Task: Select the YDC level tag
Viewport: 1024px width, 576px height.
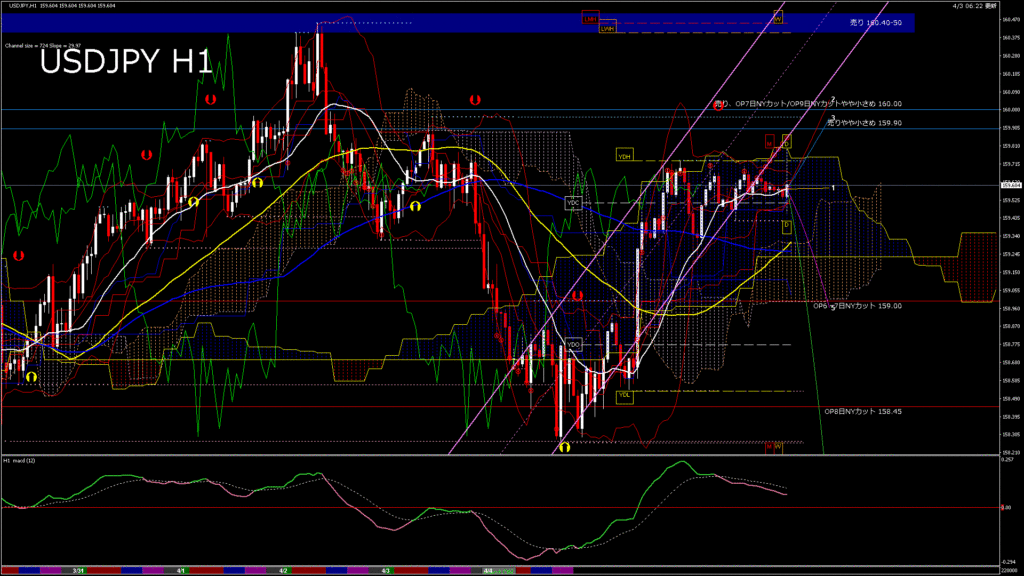Action: click(574, 202)
